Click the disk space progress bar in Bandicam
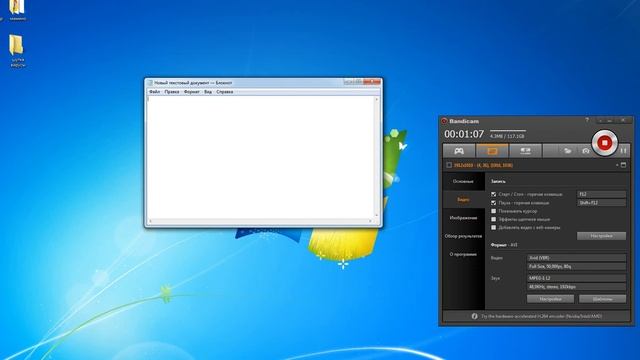This screenshot has height=360, width=640. coord(508,131)
